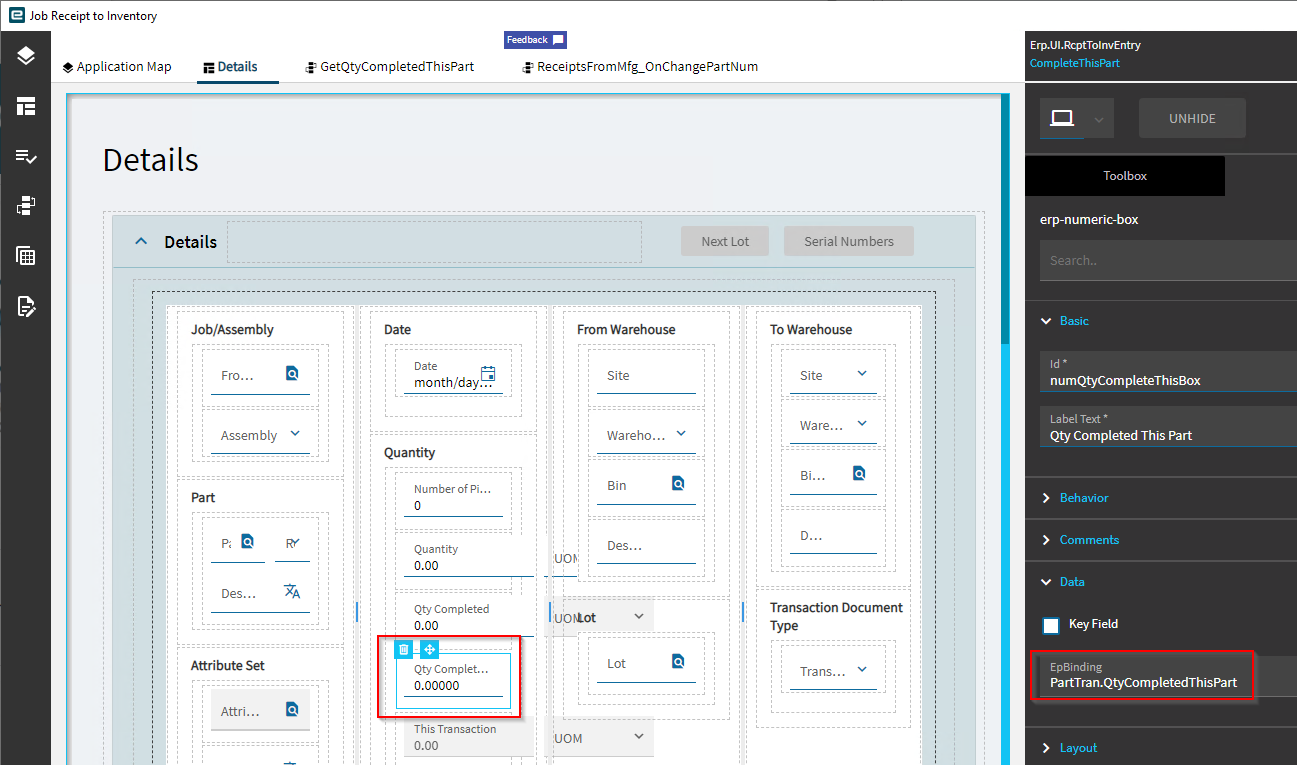
Task: Open the checklist icon in left sidebar
Action: click(26, 156)
